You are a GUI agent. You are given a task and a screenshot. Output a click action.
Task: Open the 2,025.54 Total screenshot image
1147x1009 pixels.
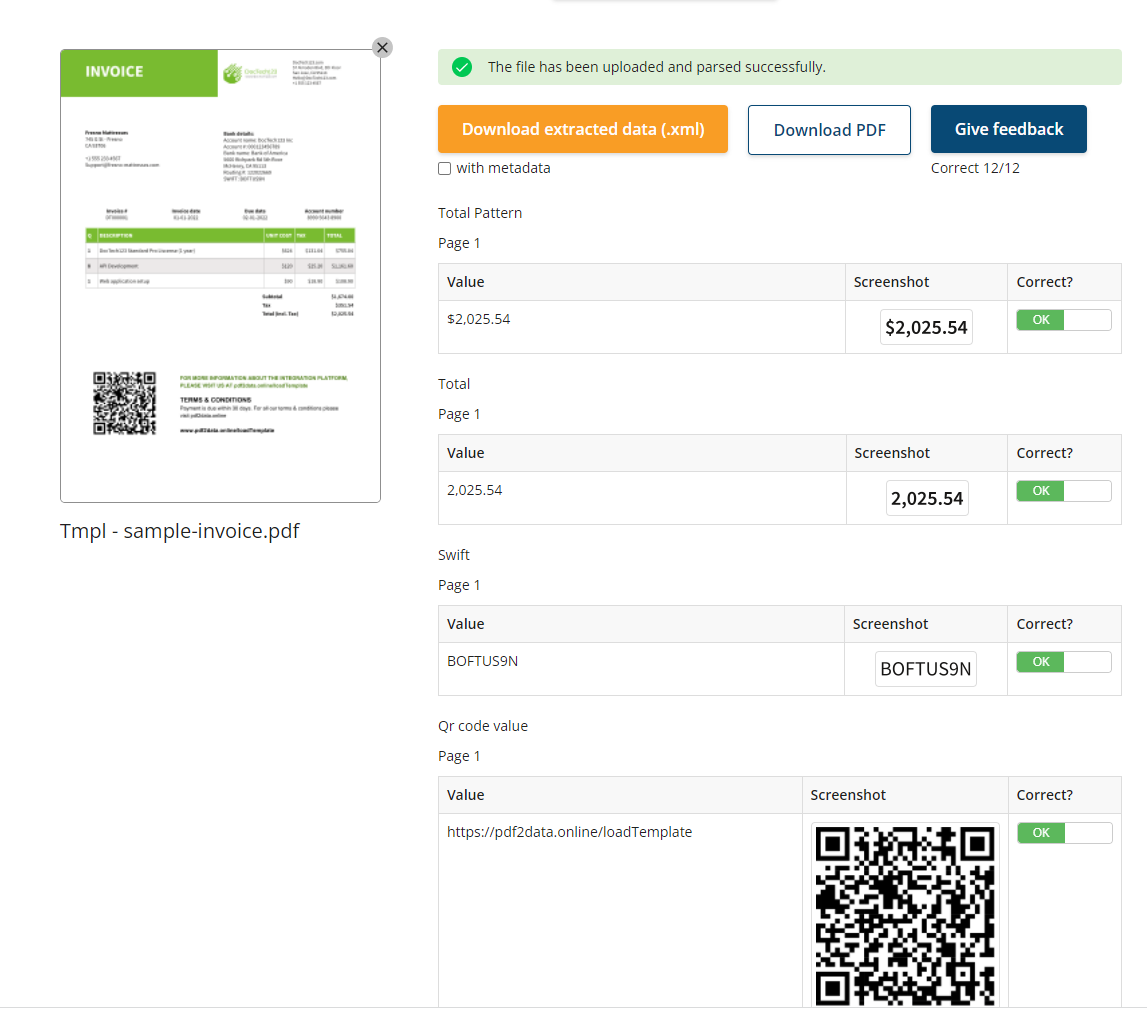[x=927, y=498]
